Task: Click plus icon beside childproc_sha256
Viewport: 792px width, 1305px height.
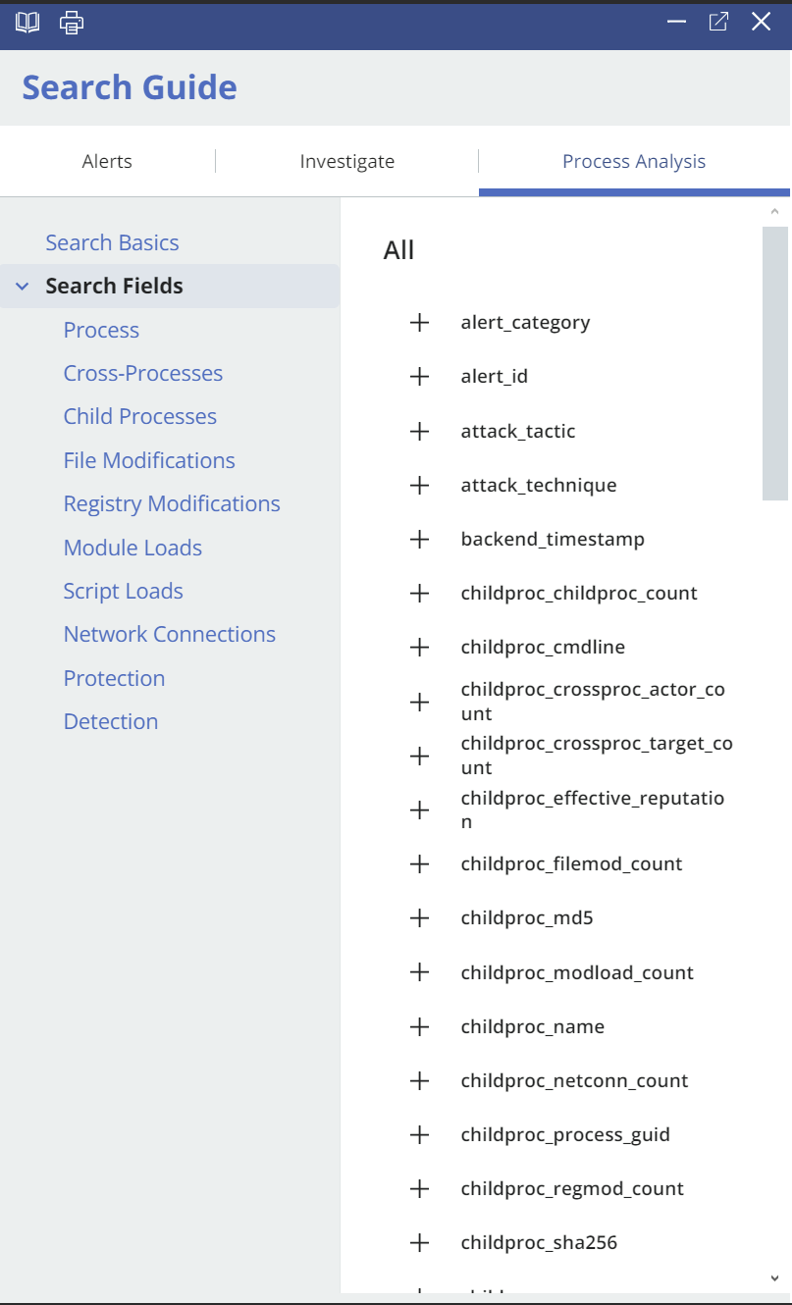Action: [419, 1243]
